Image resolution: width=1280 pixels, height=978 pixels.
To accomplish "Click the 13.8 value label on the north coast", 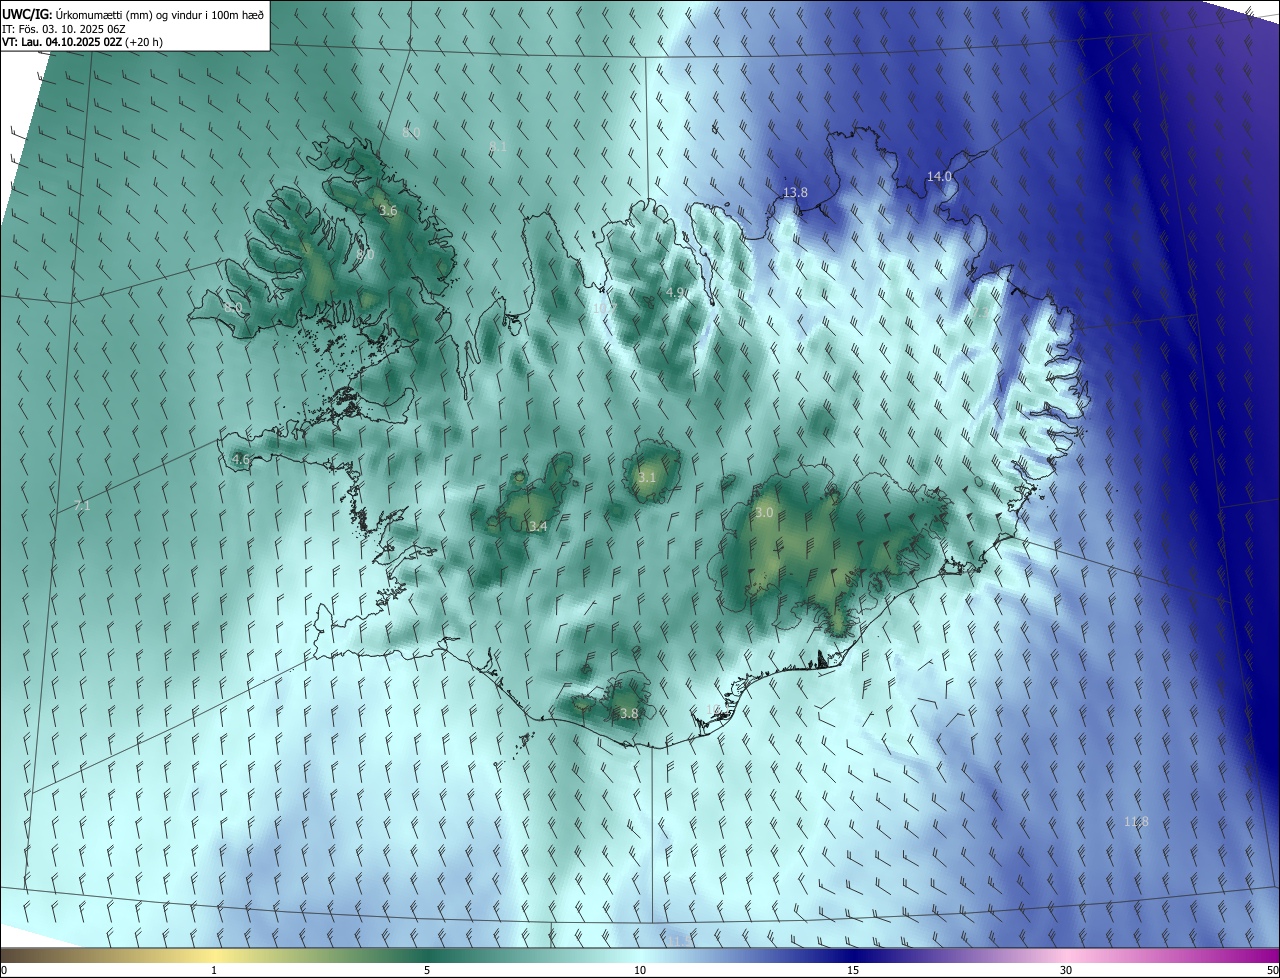I will pyautogui.click(x=795, y=192).
